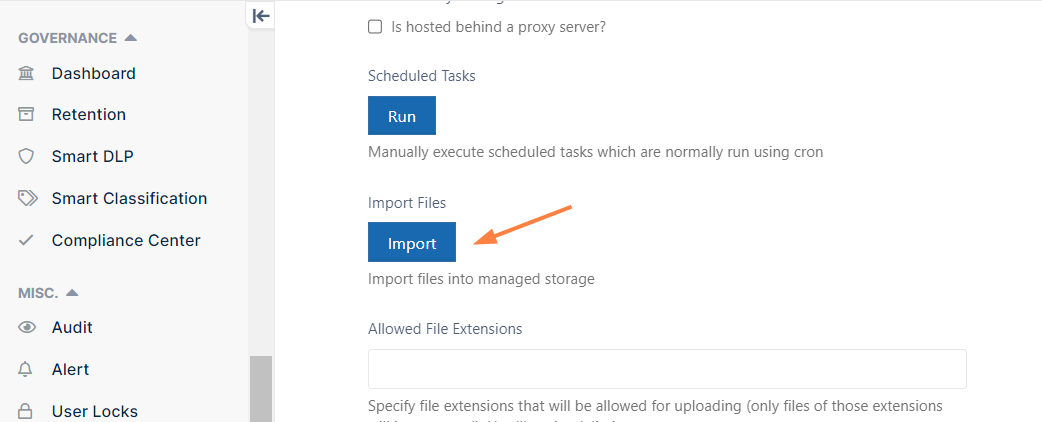Run the scheduled tasks manually
Viewport: 1042px width, 422px height.
coord(402,116)
